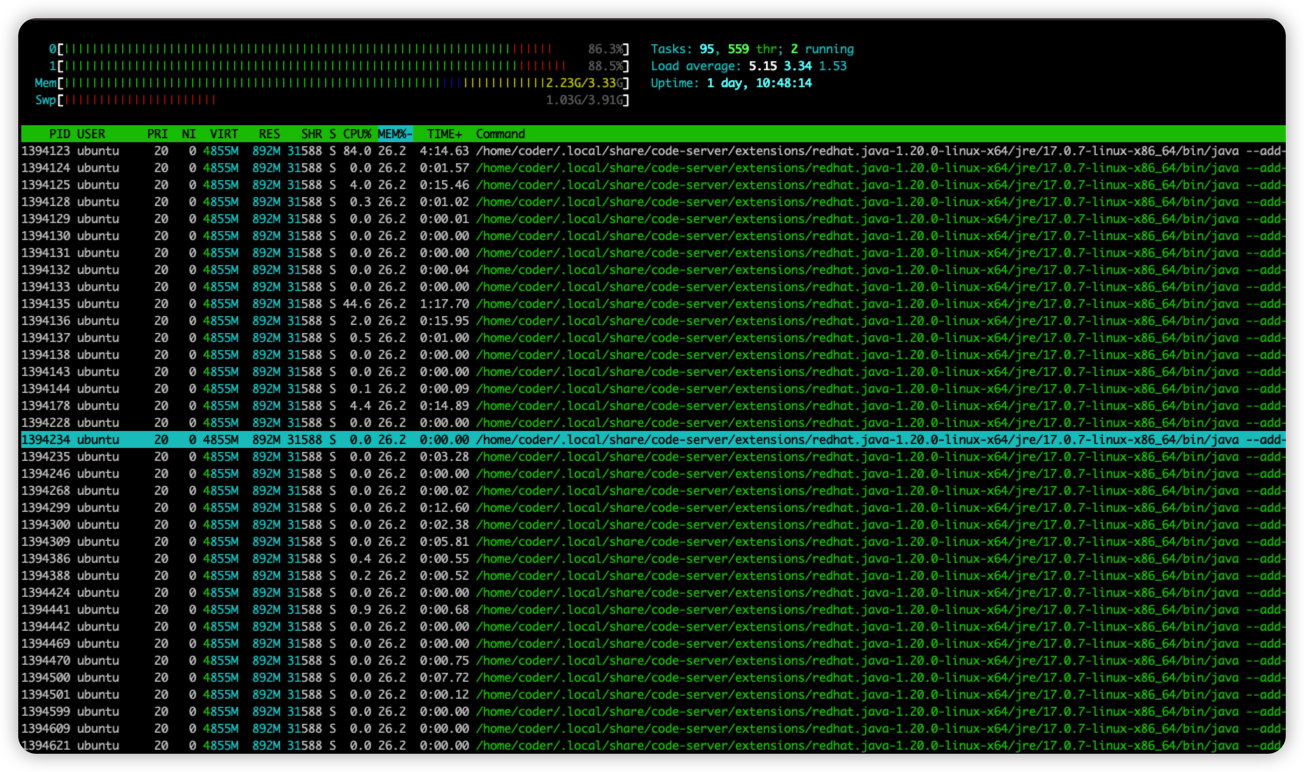1304x772 pixels.
Task: Sort by the VIRT memory column
Action: click(223, 134)
